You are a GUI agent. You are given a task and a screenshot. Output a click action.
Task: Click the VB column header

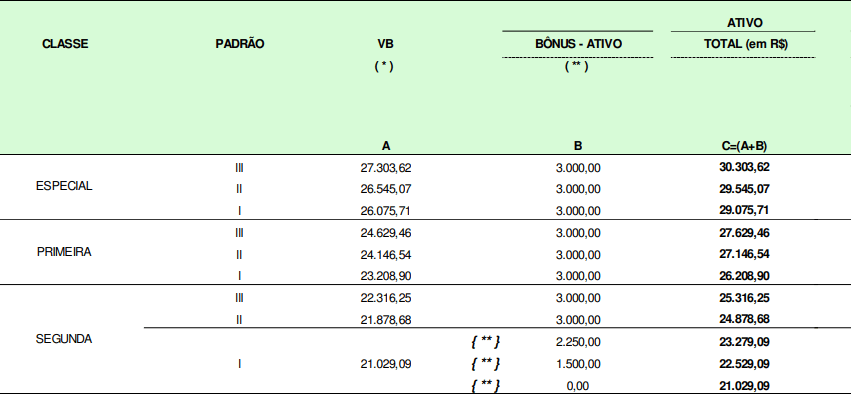(x=385, y=44)
